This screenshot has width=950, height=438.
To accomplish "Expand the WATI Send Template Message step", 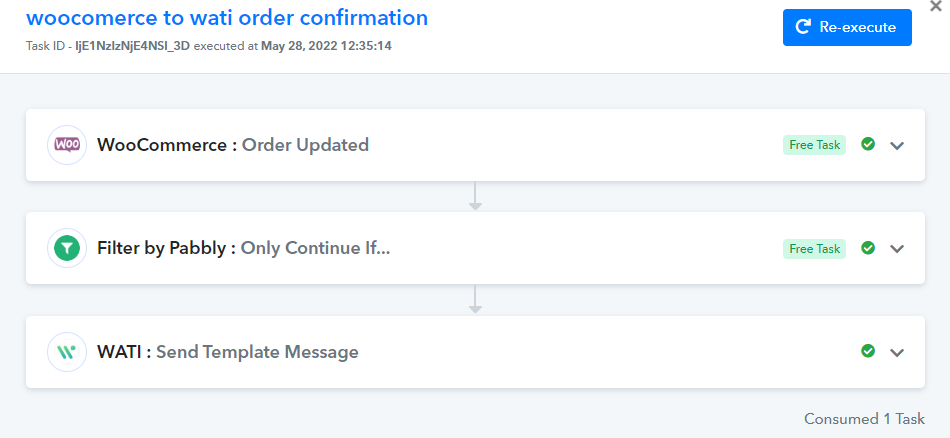I will point(897,353).
